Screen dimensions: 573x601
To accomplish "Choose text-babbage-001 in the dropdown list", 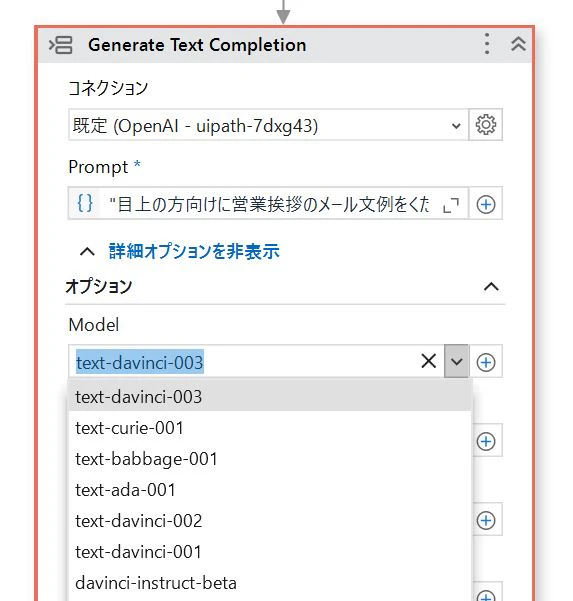I will click(270, 459).
